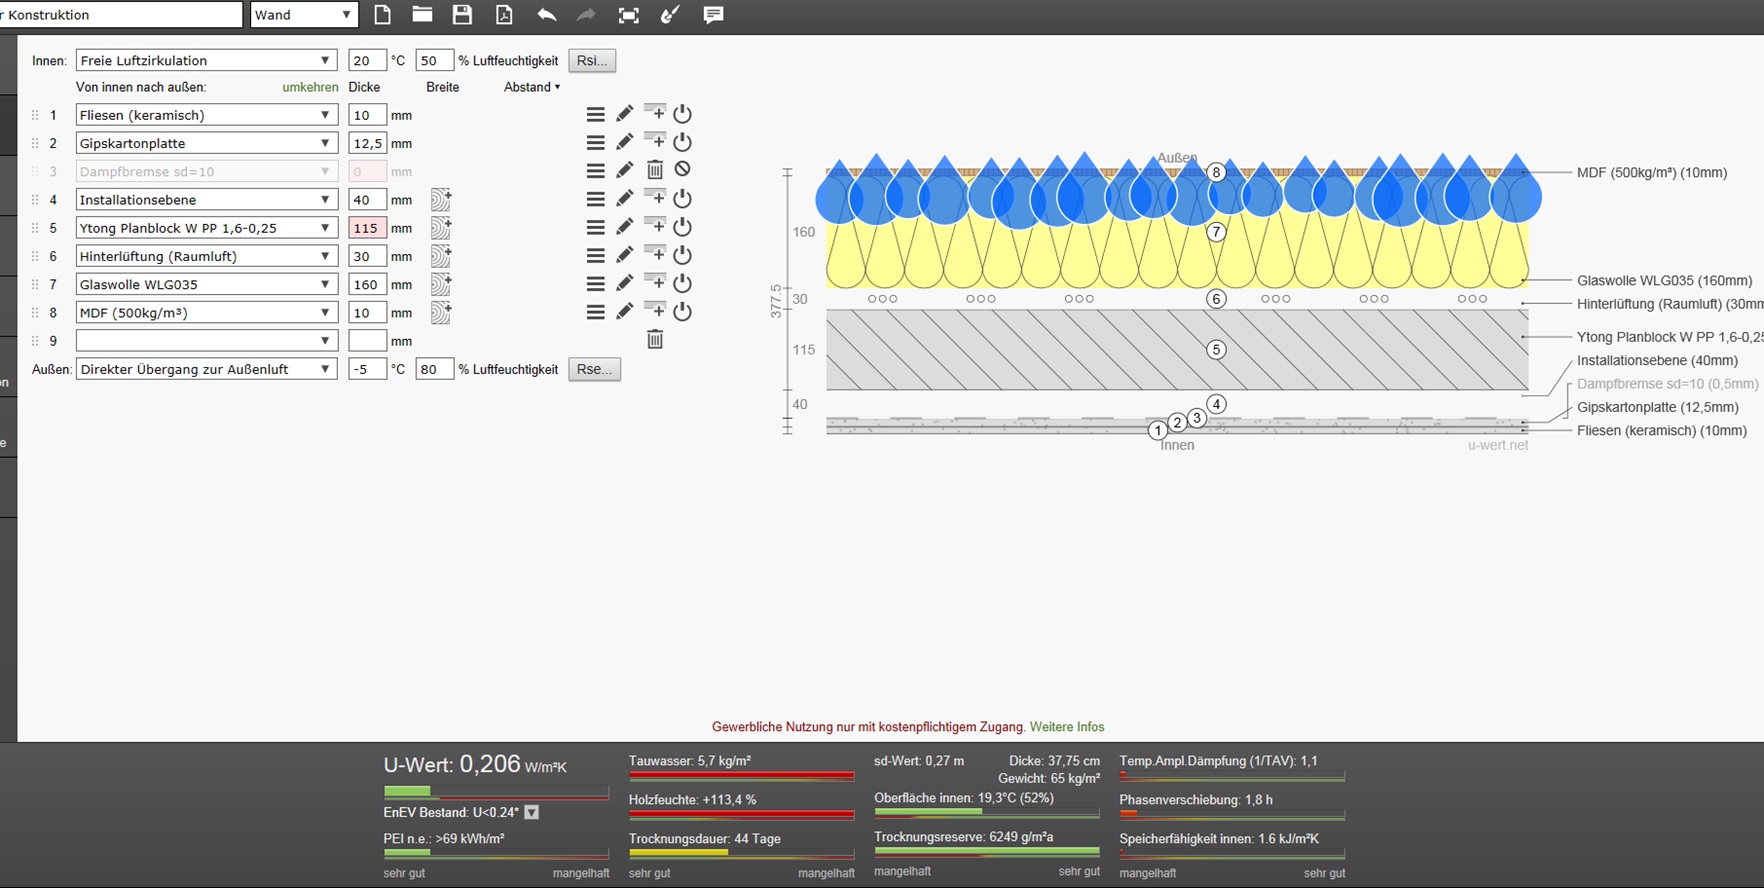Screen dimensions: 1764x888
Task: Disable the Fliesen (keramisch) layer
Action: [x=682, y=114]
